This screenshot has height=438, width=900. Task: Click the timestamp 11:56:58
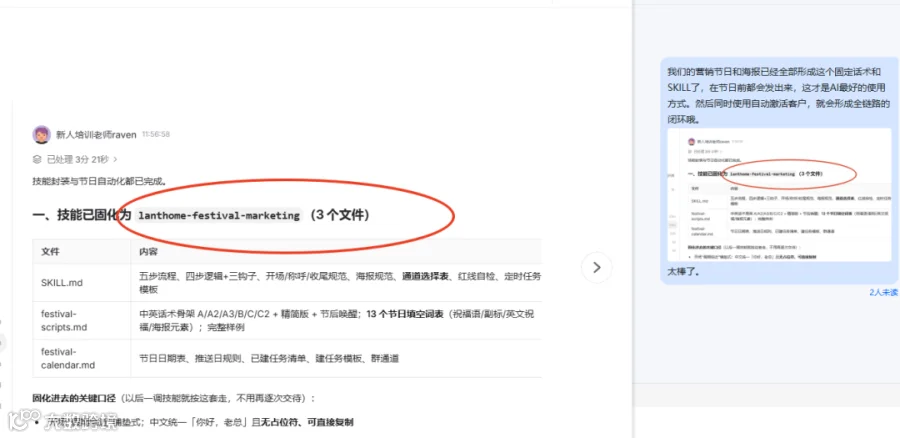coord(156,134)
